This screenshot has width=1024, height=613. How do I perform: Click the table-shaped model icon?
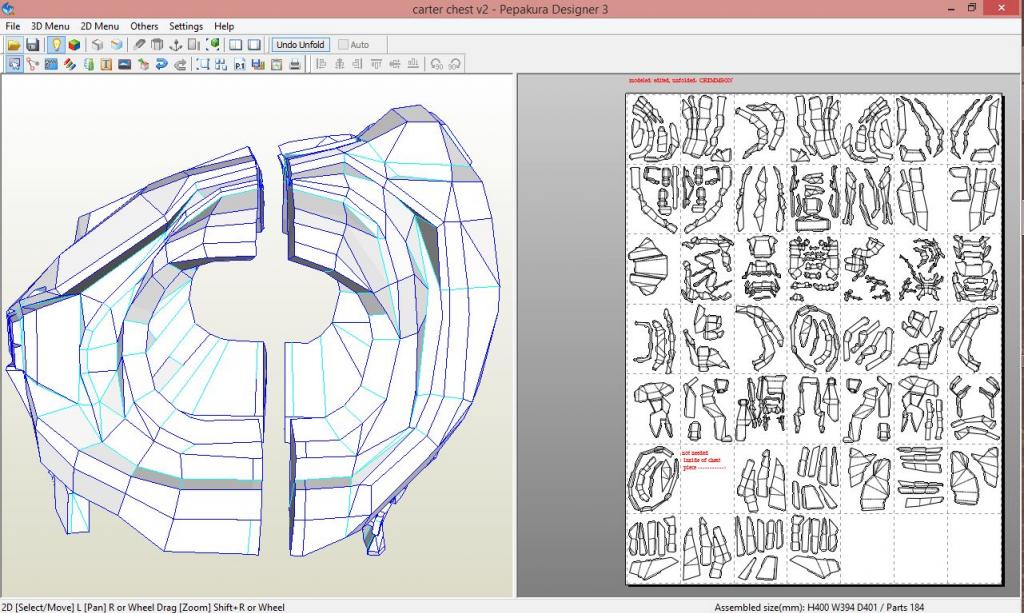point(157,44)
